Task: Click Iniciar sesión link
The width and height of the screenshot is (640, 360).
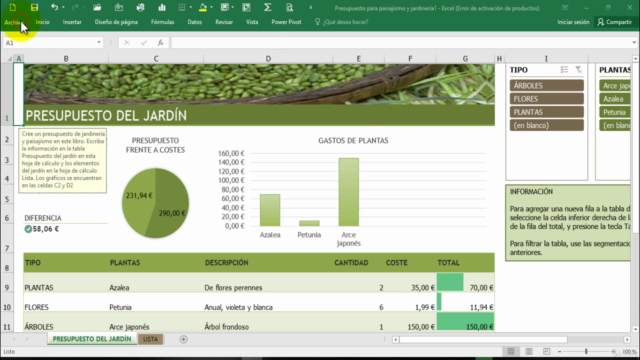Action: (573, 22)
